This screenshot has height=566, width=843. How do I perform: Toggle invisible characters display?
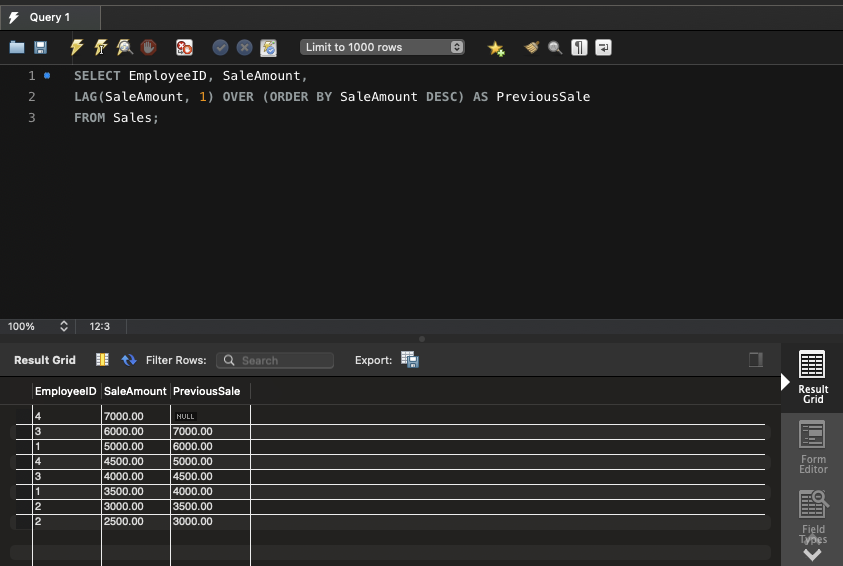click(x=579, y=47)
